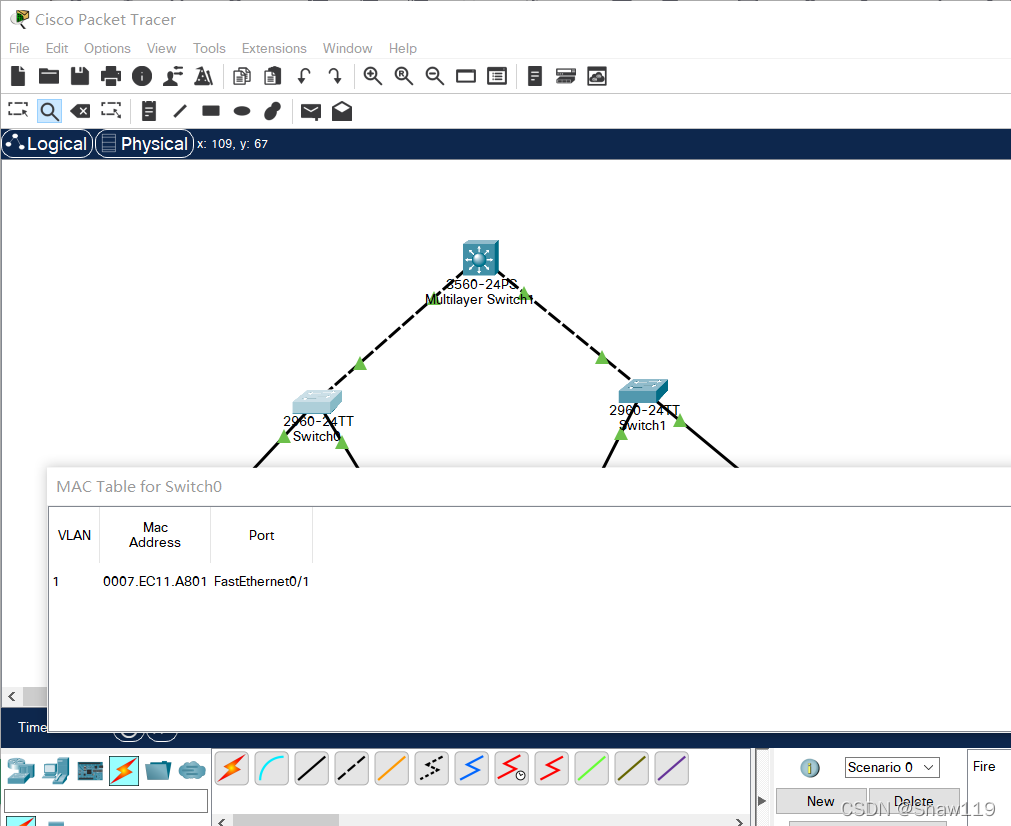Select the Draw Rectangle tool

(211, 111)
